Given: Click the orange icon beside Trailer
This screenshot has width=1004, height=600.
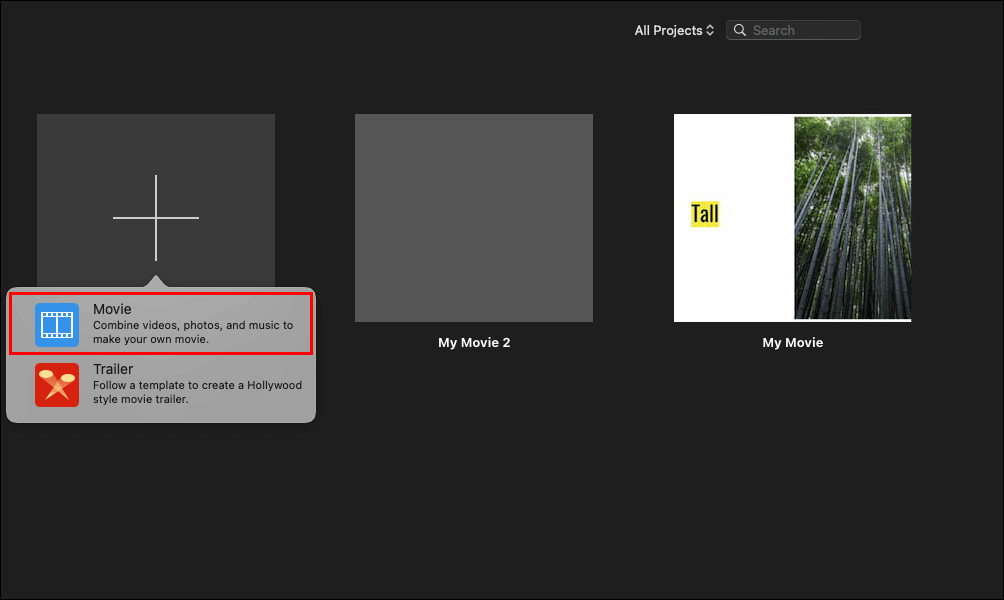Looking at the screenshot, I should point(57,383).
